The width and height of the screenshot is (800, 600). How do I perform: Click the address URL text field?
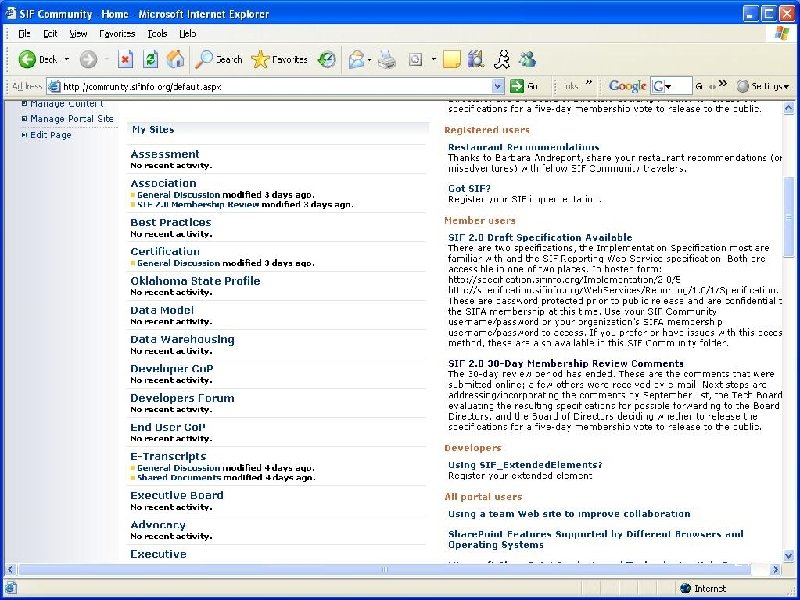(277, 86)
